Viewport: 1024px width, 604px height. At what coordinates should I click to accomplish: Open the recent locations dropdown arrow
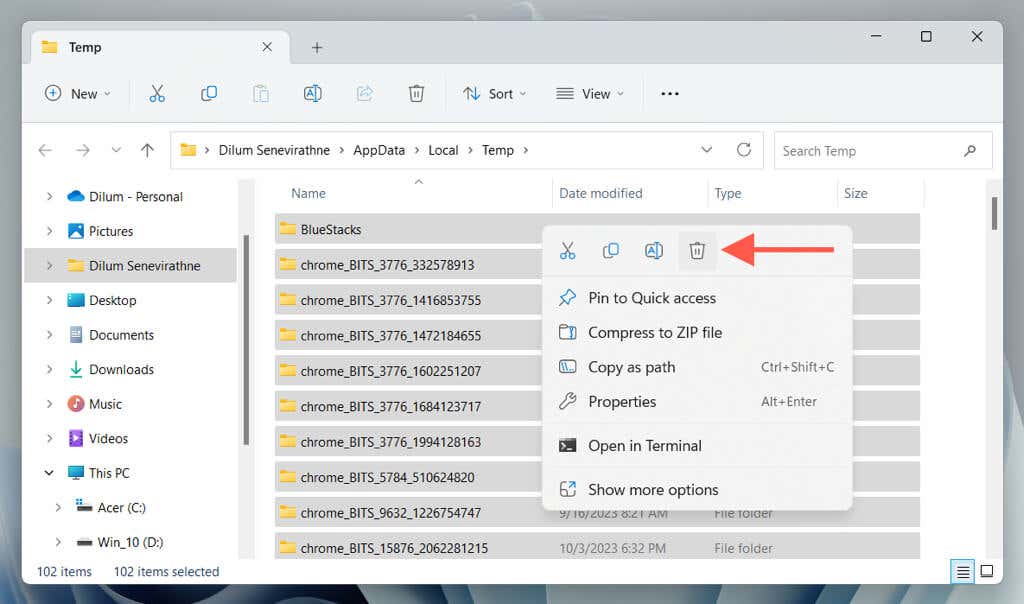pyautogui.click(x=116, y=150)
